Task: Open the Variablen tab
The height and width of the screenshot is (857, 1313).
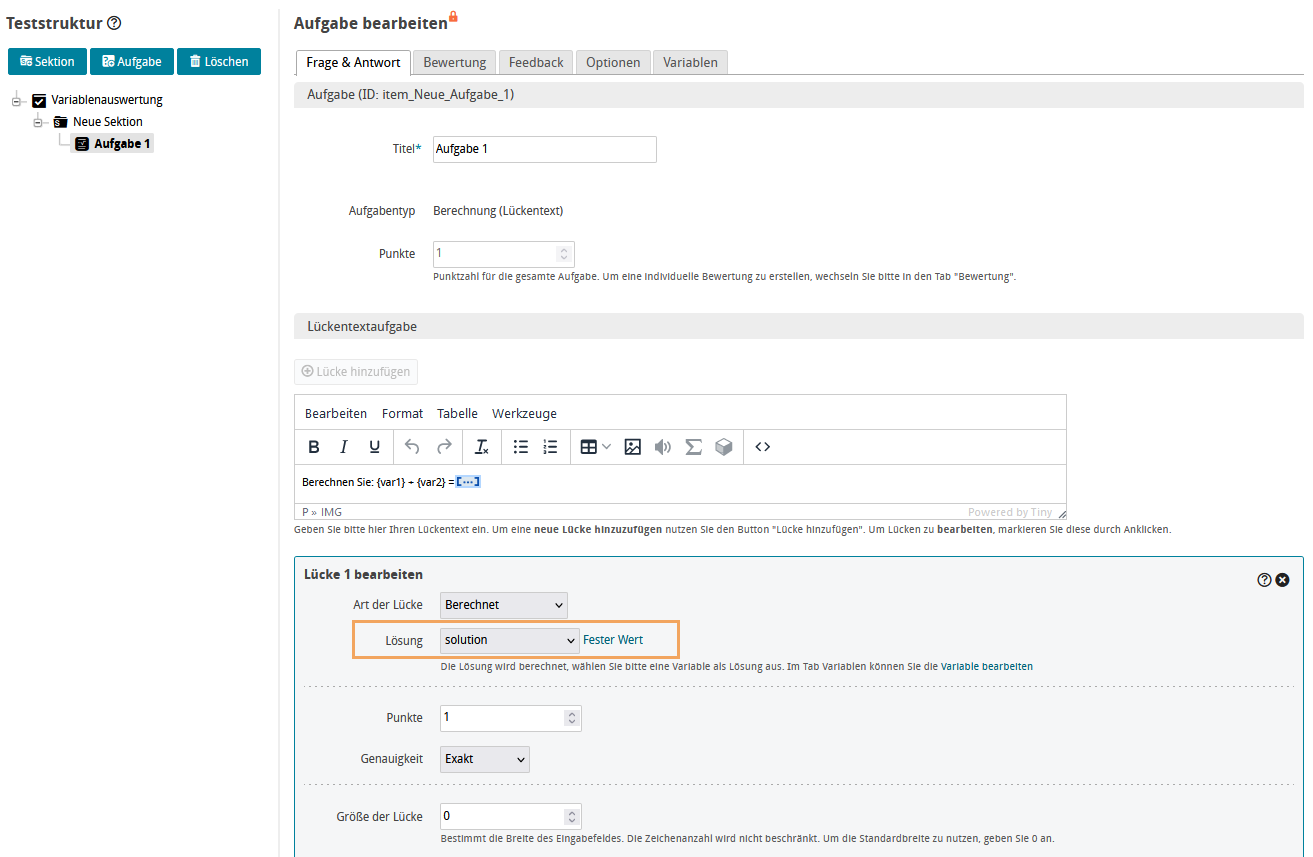Action: coord(690,62)
